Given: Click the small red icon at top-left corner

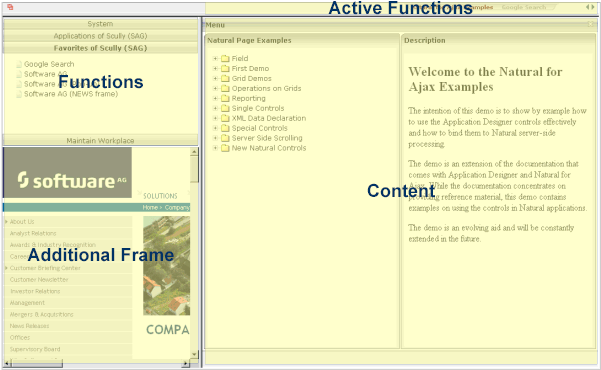Looking at the screenshot, I should [x=10, y=7].
